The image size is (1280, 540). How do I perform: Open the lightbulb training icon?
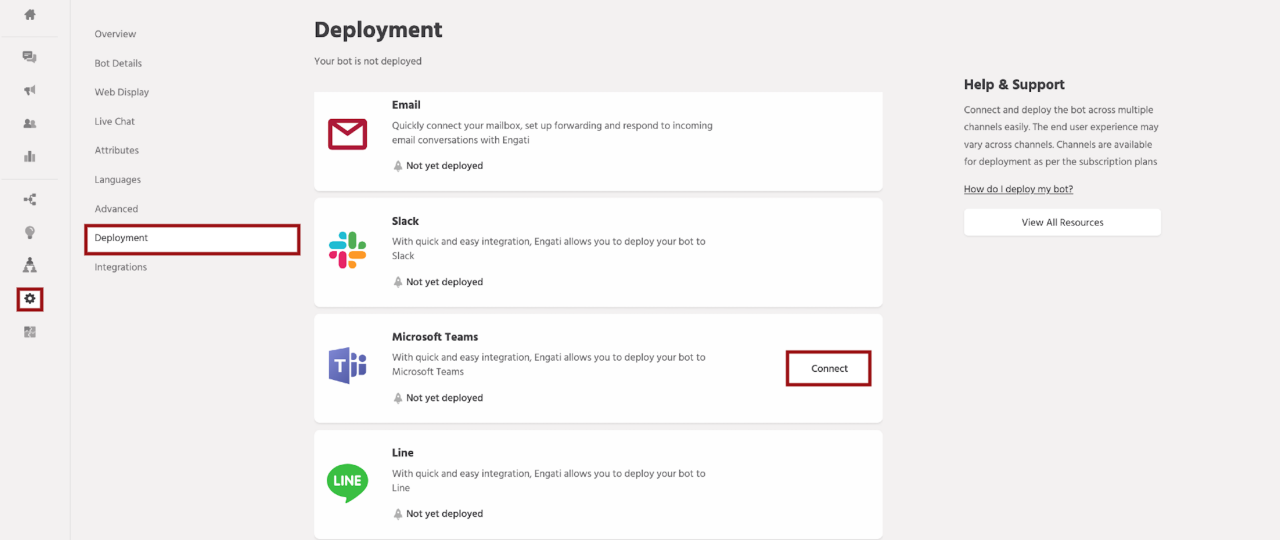coord(30,232)
